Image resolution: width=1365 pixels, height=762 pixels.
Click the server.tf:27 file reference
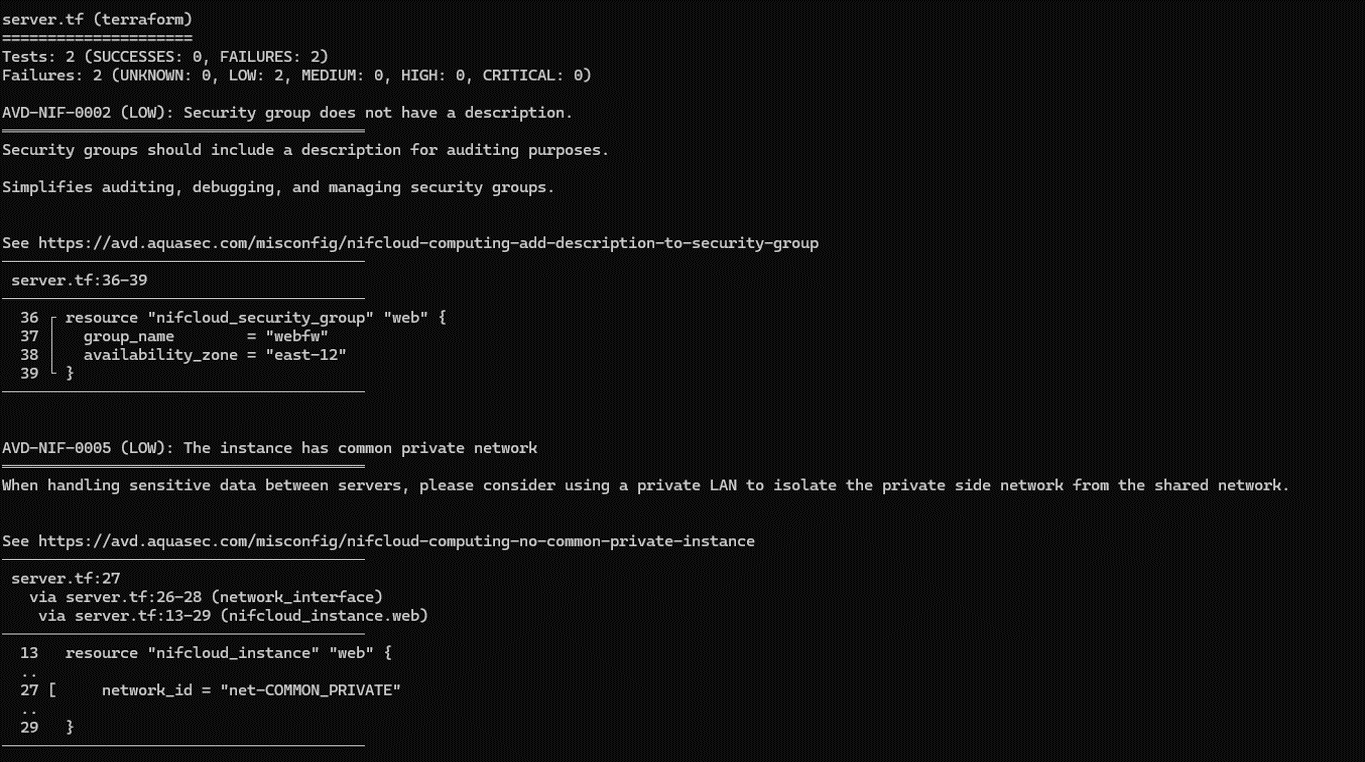pos(65,578)
